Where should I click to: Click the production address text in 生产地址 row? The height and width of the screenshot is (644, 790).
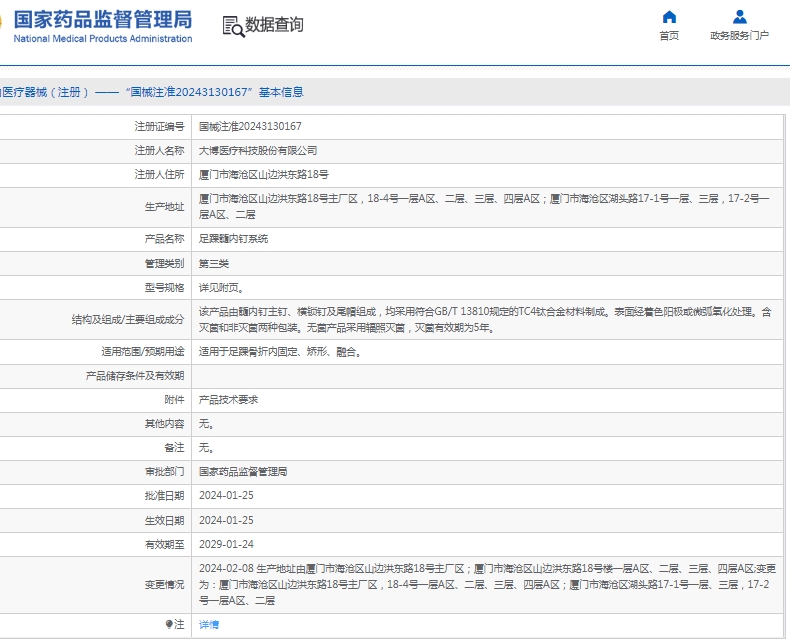tap(484, 207)
